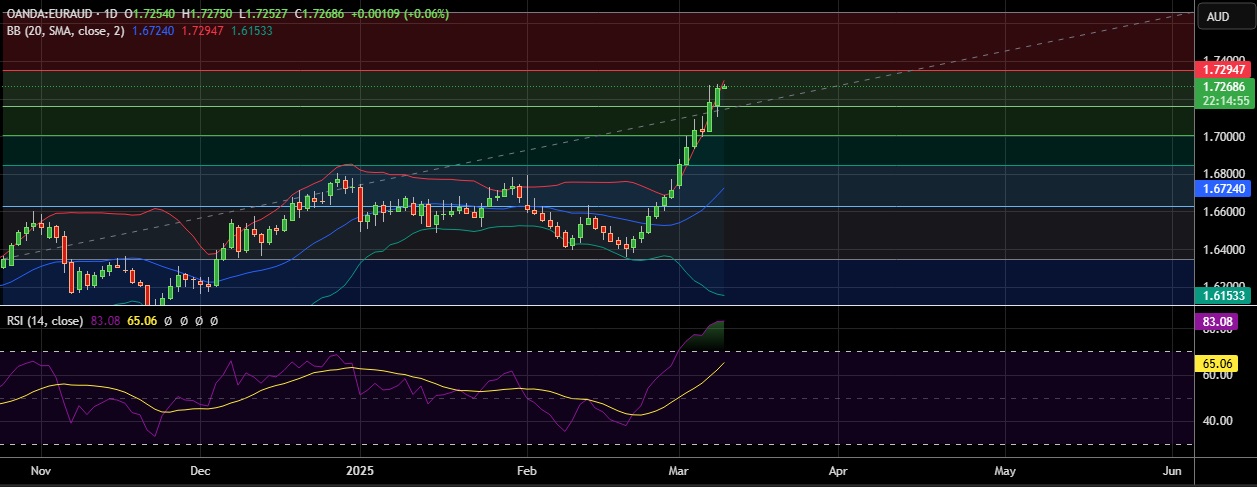Click the Mar label on time axis
The height and width of the screenshot is (487, 1257).
point(680,469)
